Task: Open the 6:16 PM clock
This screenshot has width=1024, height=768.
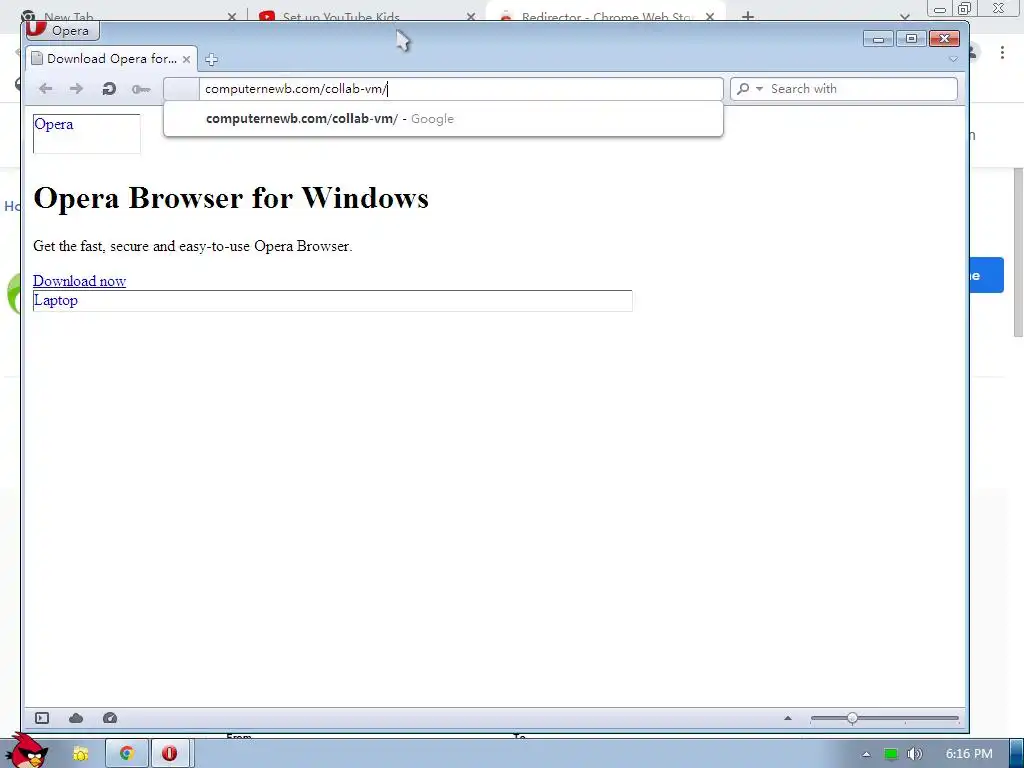Action: (968, 754)
